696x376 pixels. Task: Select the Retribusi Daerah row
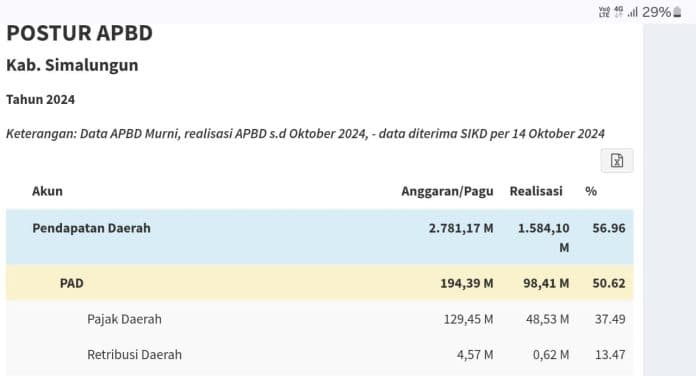click(x=320, y=355)
